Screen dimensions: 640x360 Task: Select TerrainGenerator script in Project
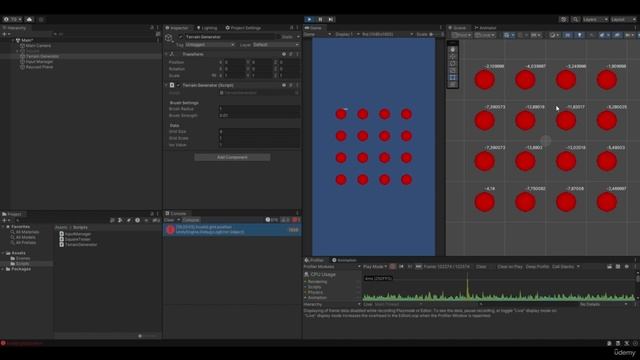78,244
